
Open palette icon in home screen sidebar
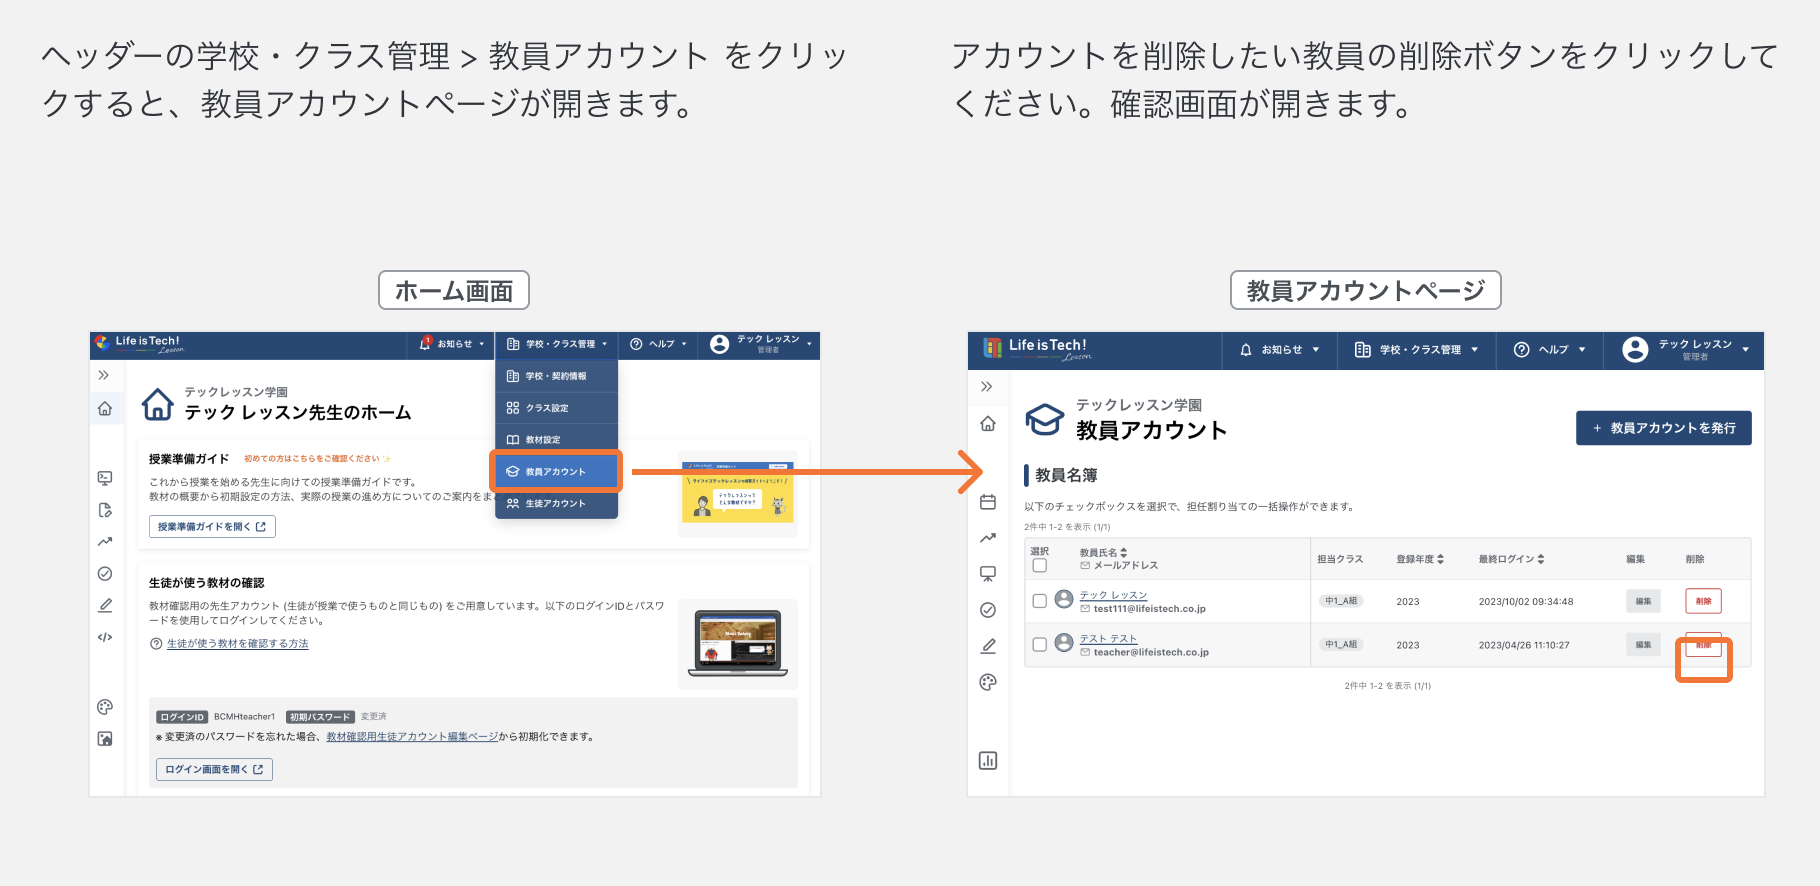105,707
